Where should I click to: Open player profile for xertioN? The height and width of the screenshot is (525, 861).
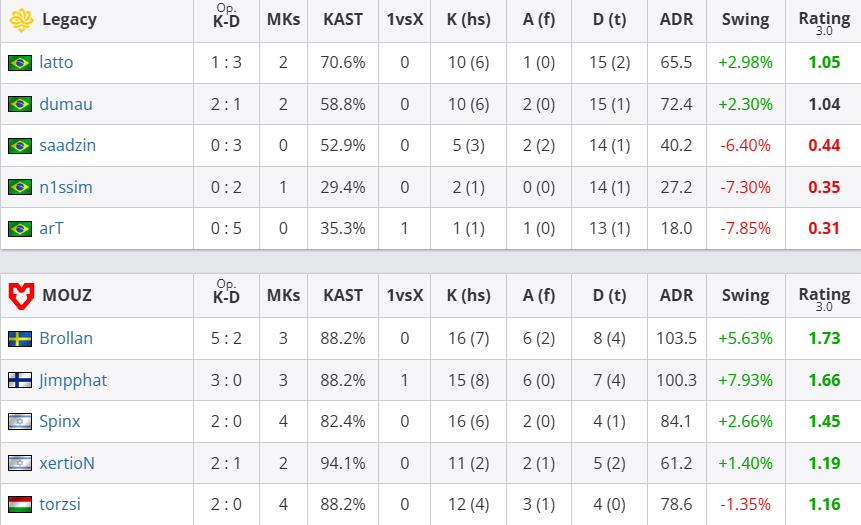pyautogui.click(x=67, y=463)
